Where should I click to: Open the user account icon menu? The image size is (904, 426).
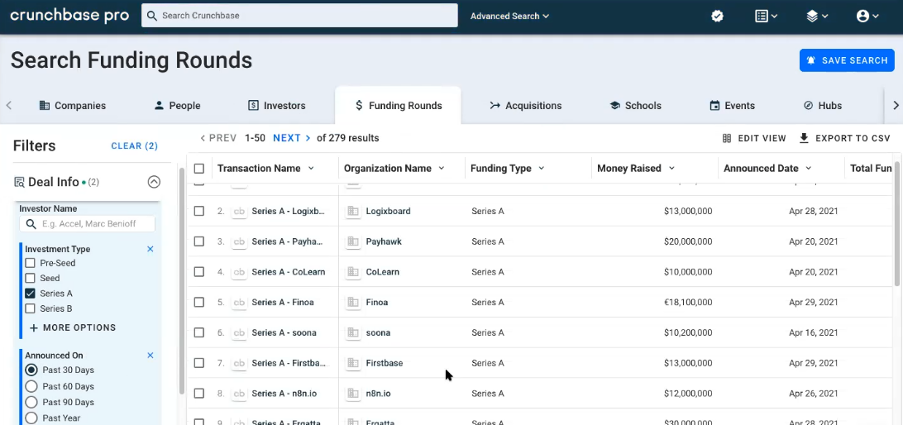[867, 16]
